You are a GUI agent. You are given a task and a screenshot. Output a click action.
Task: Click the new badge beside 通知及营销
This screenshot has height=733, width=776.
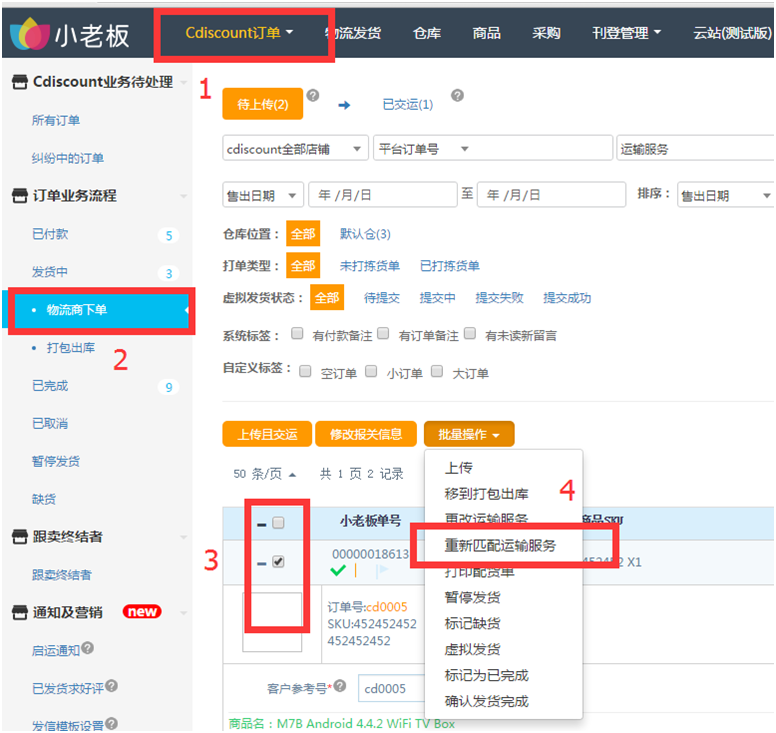point(142,612)
